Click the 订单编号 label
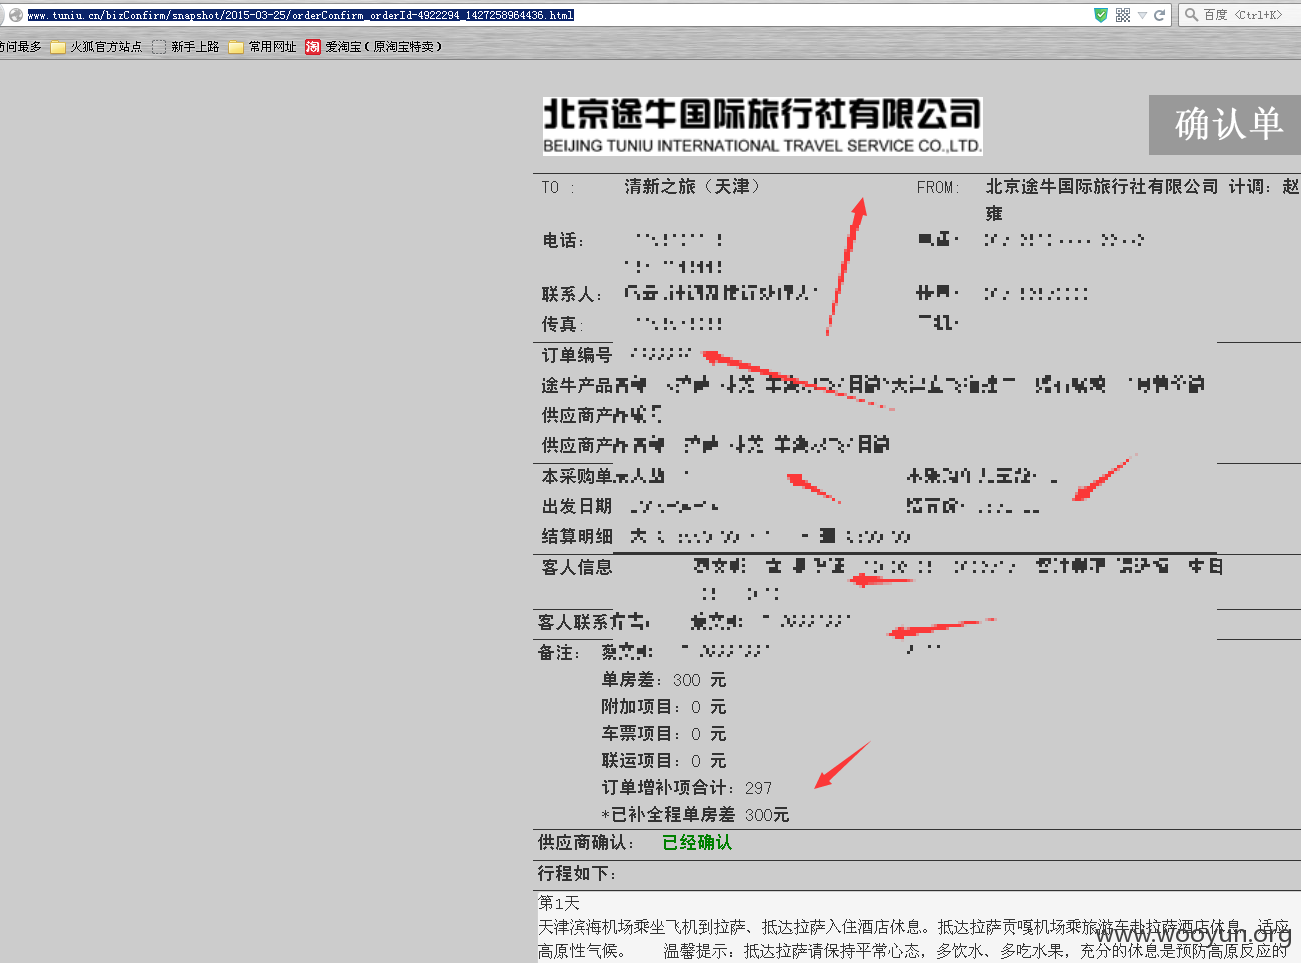 [x=576, y=355]
